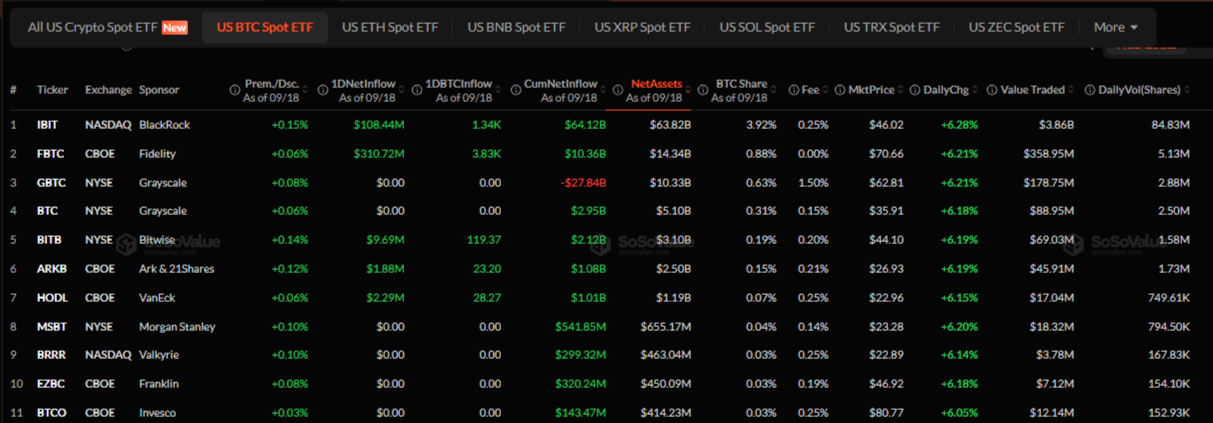This screenshot has height=423, width=1213.
Task: Click the Exchange column header
Action: (x=108, y=90)
